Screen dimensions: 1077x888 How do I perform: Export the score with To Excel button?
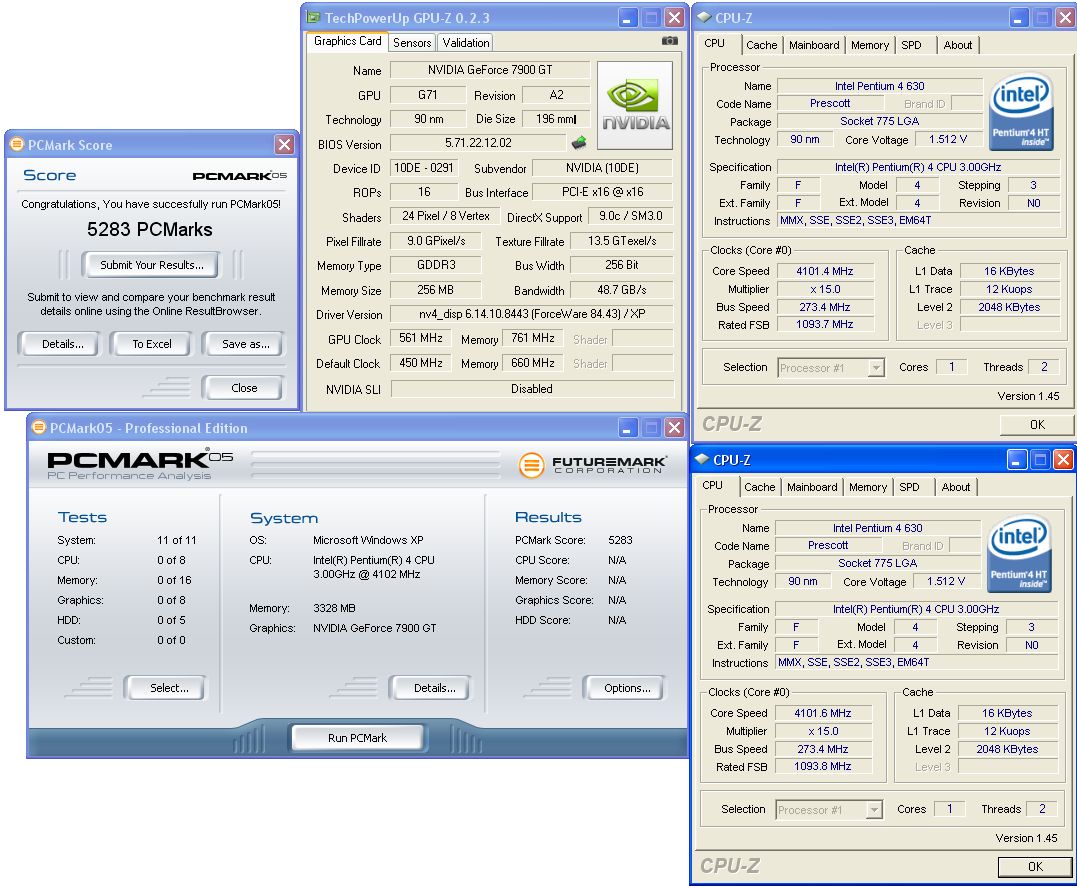click(152, 344)
